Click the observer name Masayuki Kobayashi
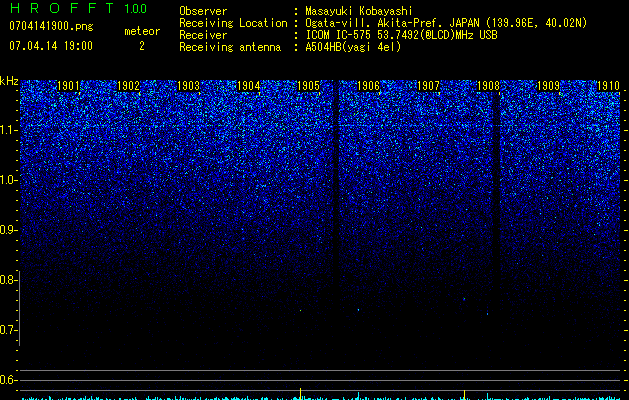The height and width of the screenshot is (400, 629). point(359,11)
